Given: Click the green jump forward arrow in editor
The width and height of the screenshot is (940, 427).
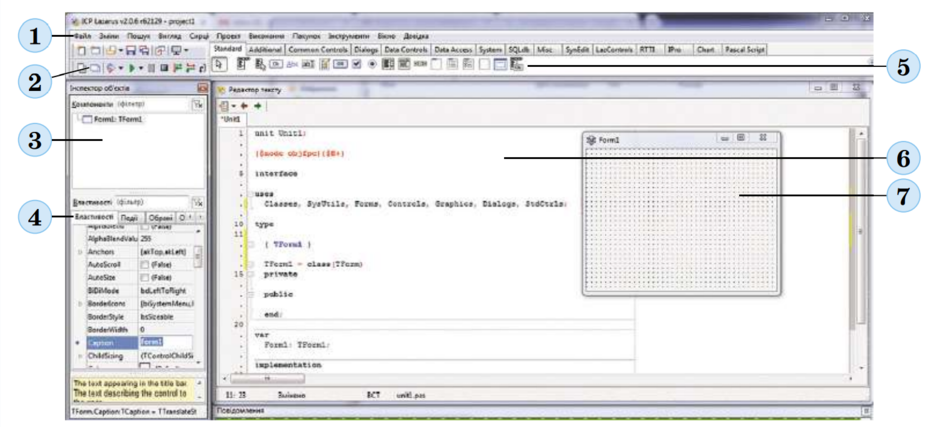Looking at the screenshot, I should tap(258, 106).
